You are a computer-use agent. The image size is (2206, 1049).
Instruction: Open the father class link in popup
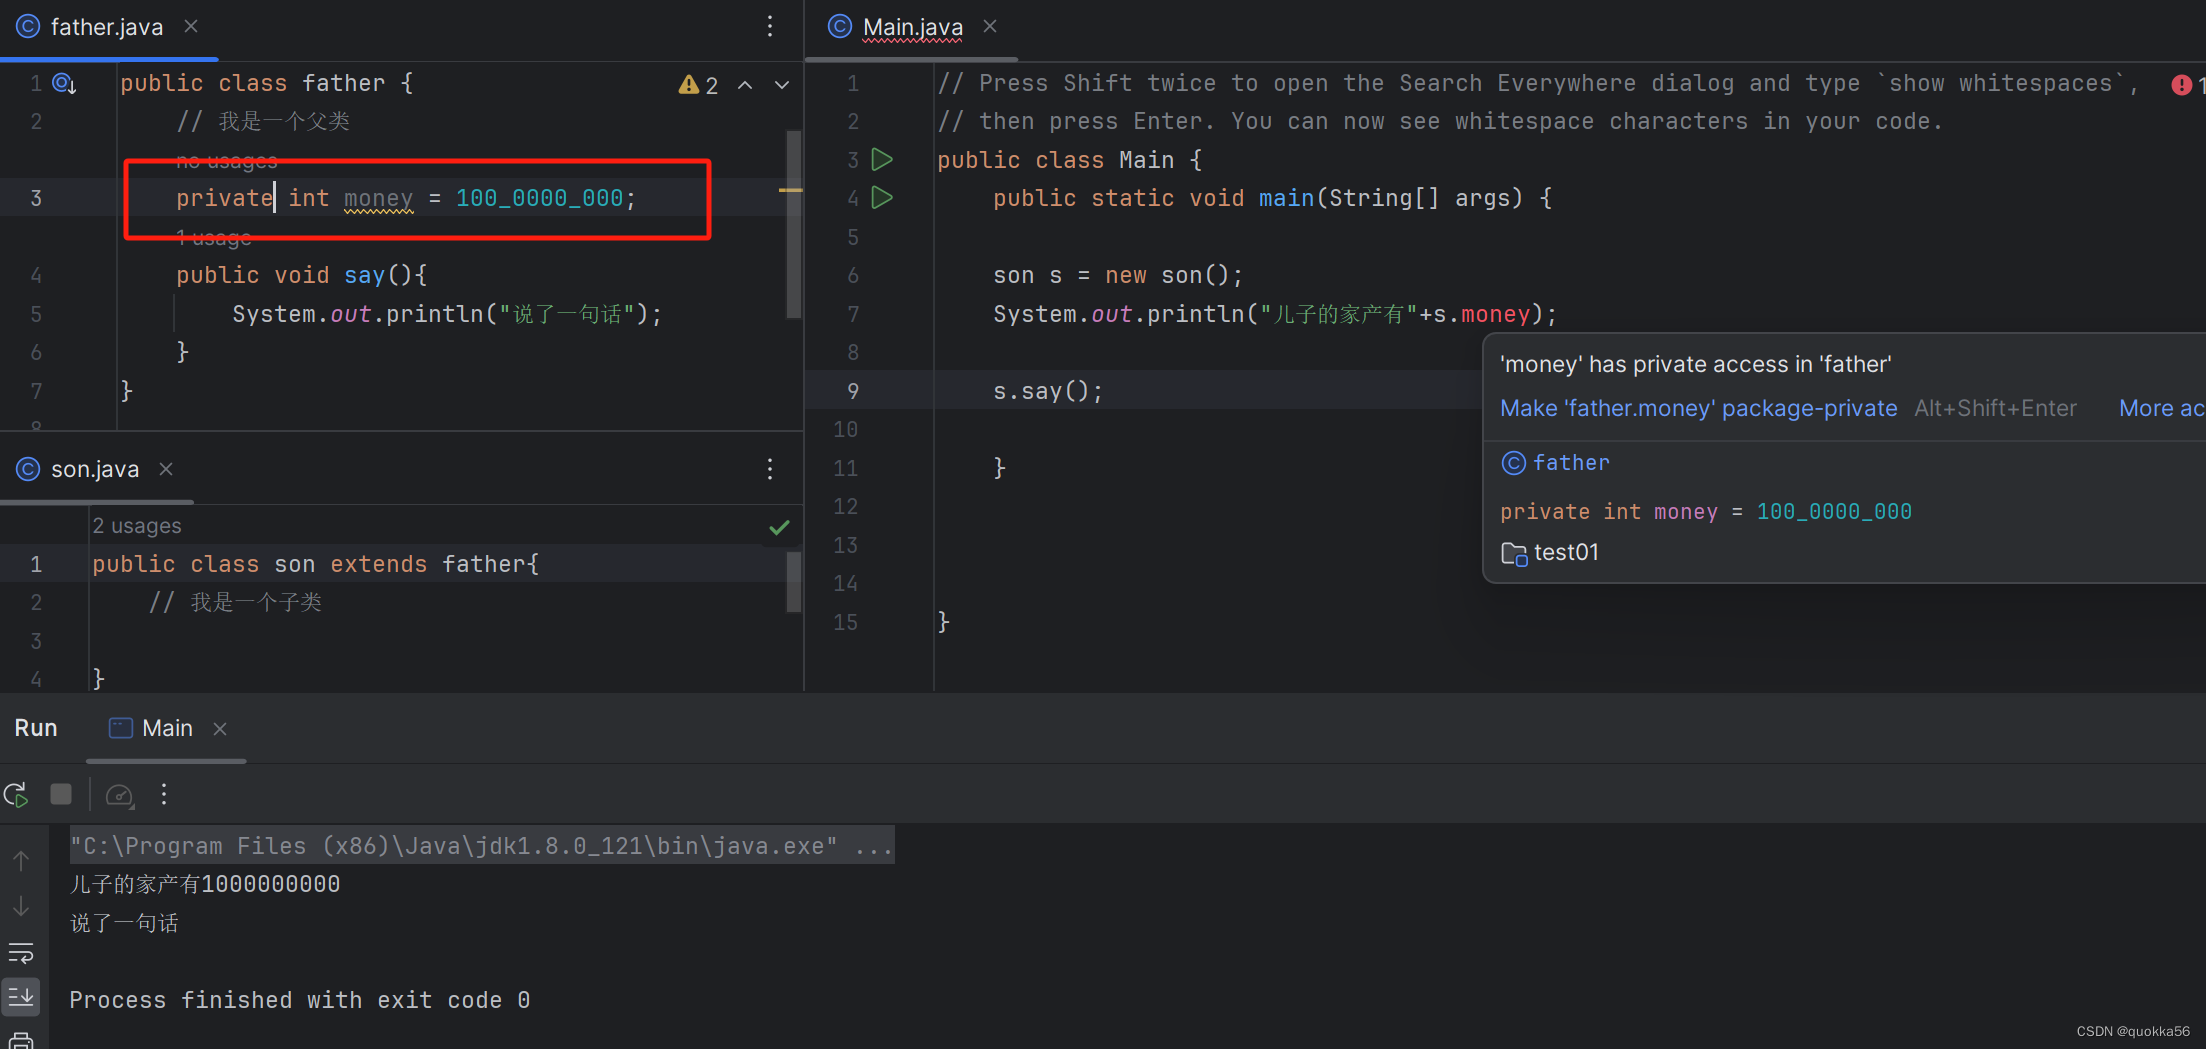point(1571,463)
